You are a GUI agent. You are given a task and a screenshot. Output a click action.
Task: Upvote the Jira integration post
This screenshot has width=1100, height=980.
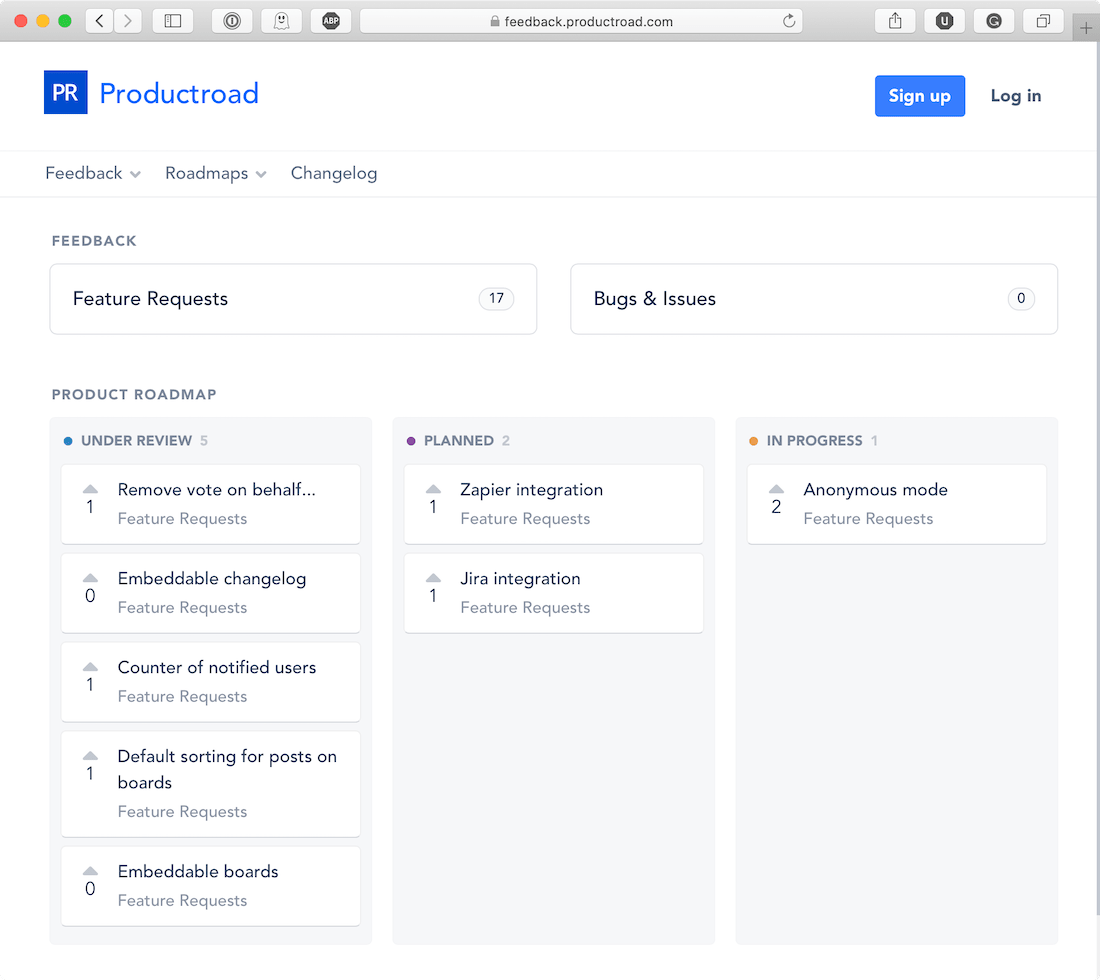pos(434,578)
